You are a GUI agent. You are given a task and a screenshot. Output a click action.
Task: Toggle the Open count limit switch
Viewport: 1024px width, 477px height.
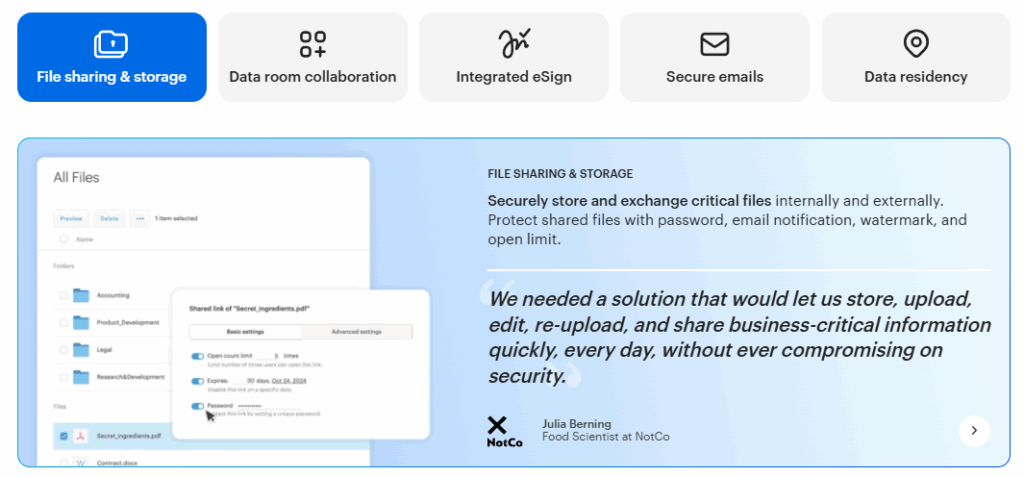(x=198, y=355)
